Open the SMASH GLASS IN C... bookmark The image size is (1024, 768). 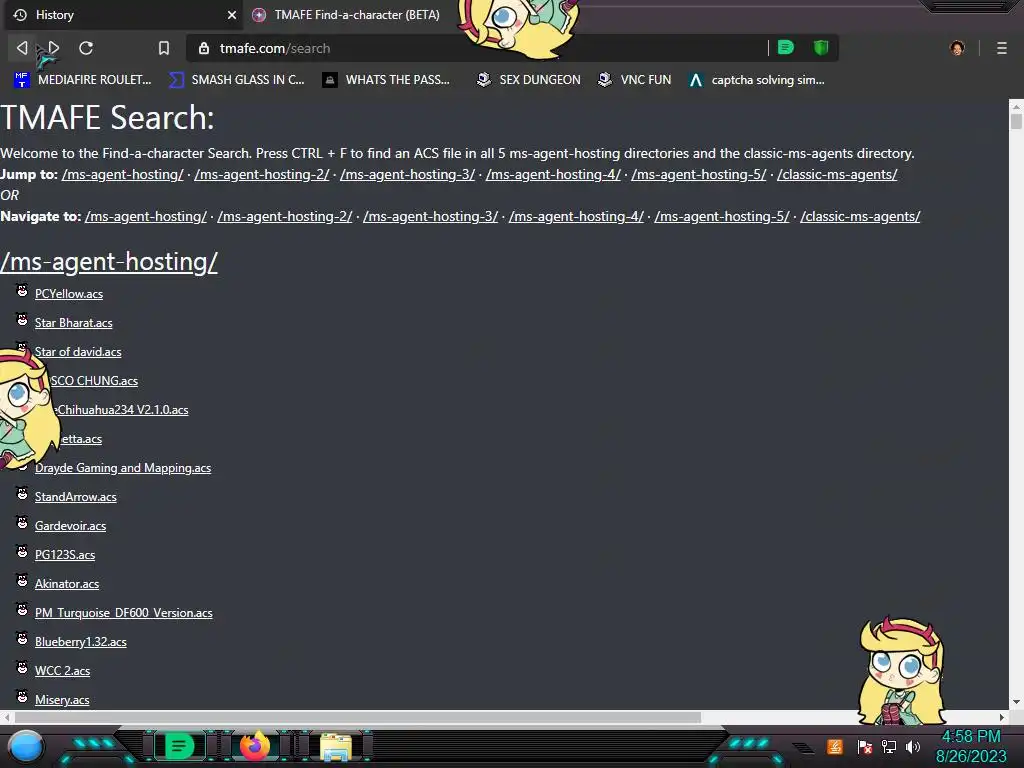click(x=236, y=80)
